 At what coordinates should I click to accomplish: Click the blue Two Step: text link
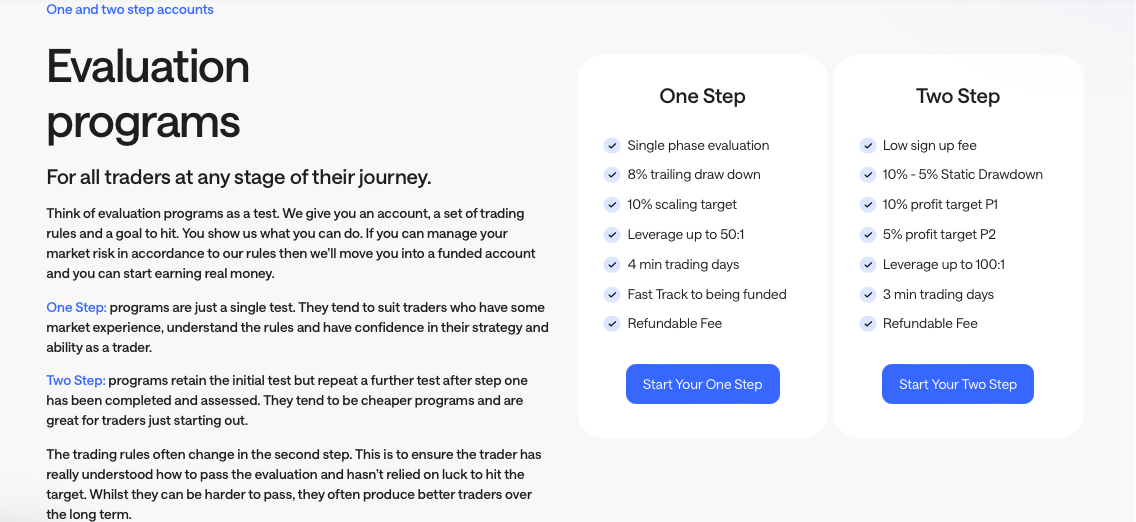(76, 380)
